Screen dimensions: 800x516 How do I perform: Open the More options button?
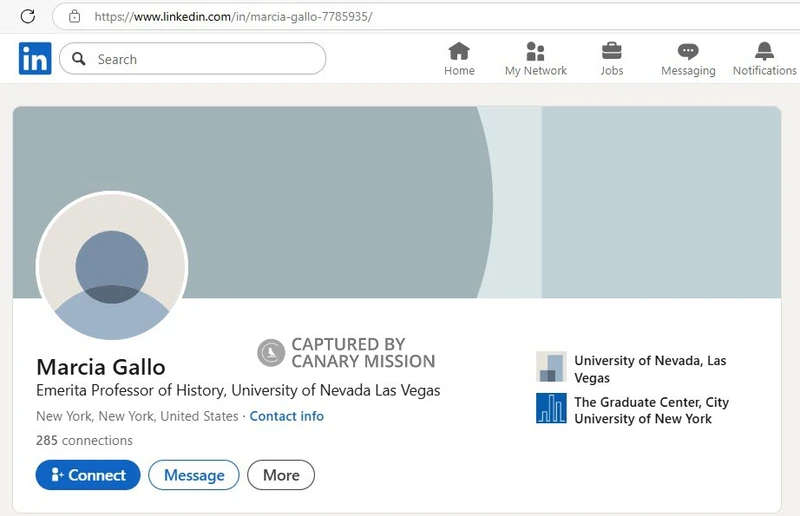[x=281, y=475]
